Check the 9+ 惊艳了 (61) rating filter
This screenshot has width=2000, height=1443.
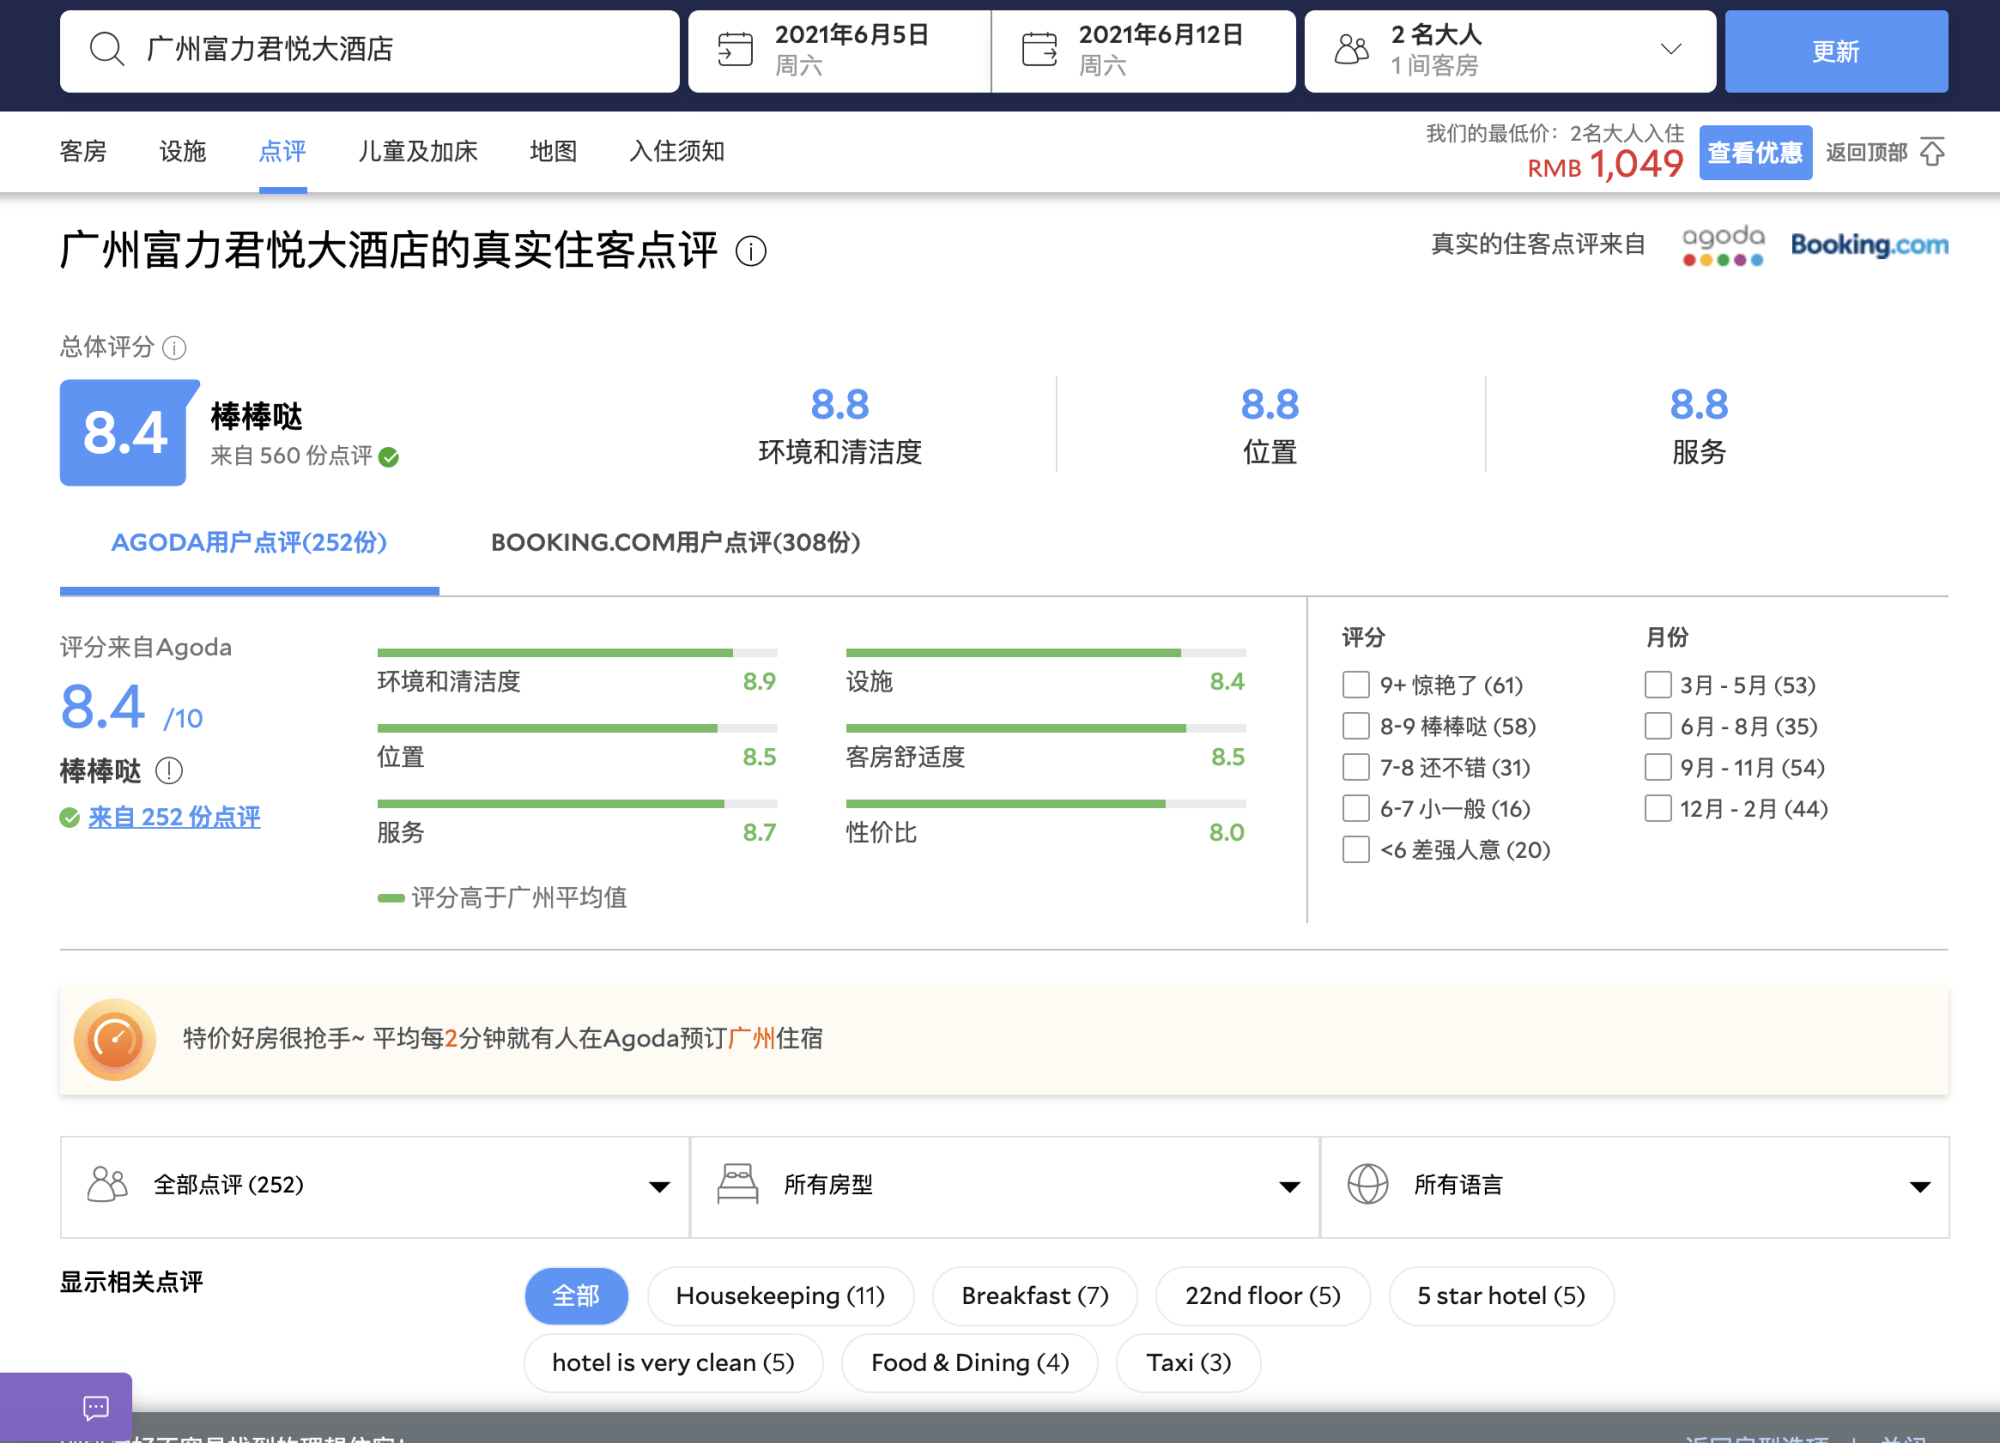click(1355, 685)
